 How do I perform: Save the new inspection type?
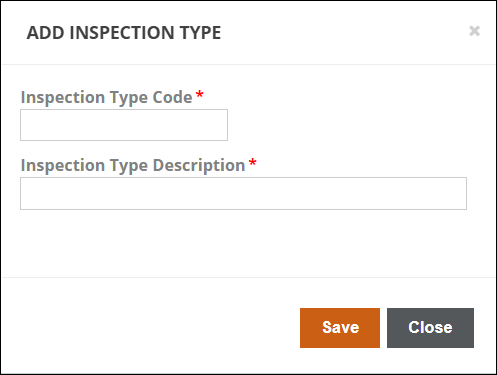pos(340,328)
